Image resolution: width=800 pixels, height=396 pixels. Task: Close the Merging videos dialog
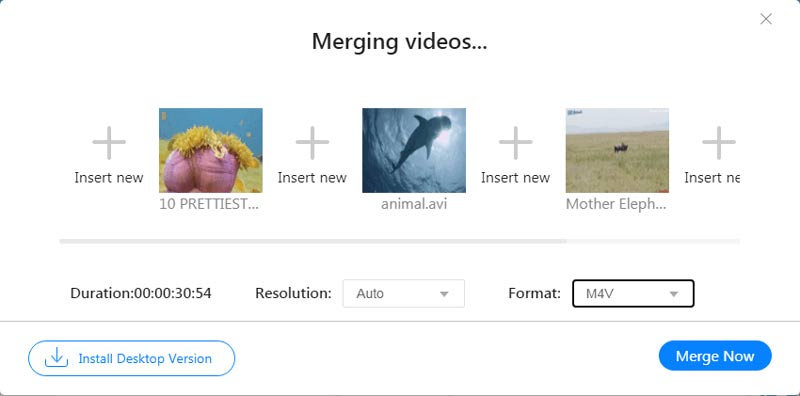(766, 19)
